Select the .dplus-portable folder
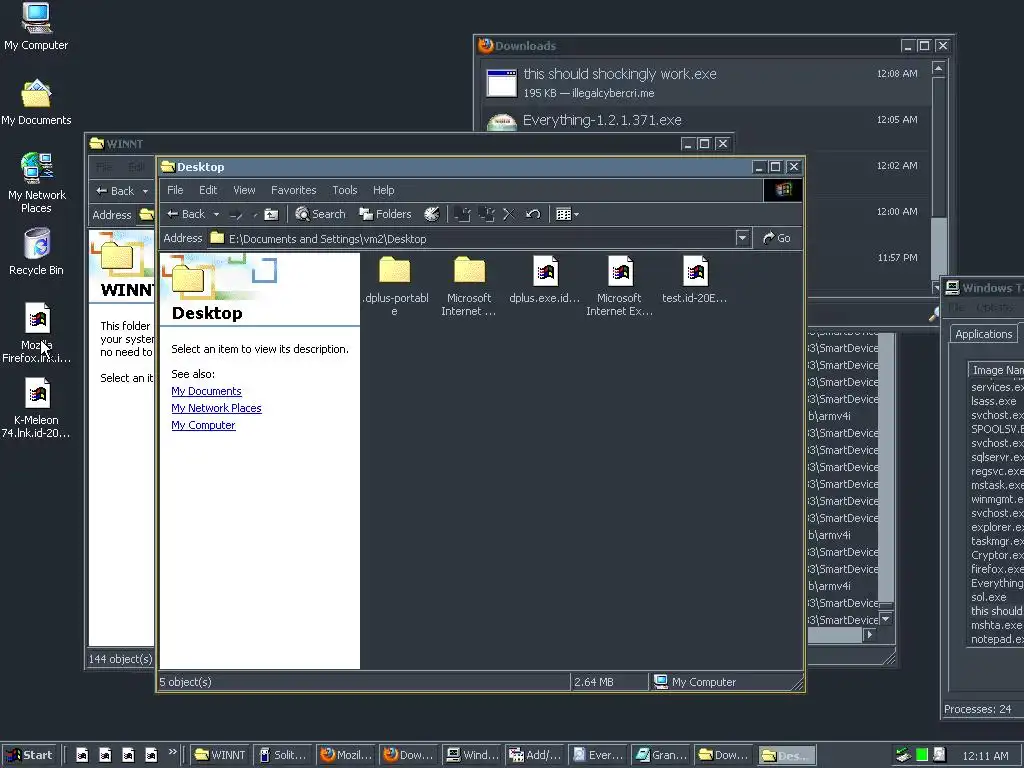1024x768 pixels. tap(394, 285)
